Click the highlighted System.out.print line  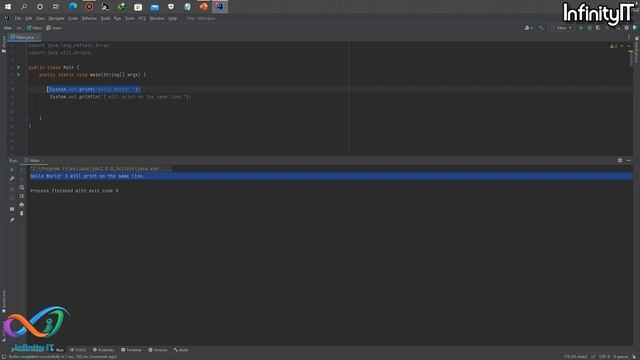[x=93, y=89]
